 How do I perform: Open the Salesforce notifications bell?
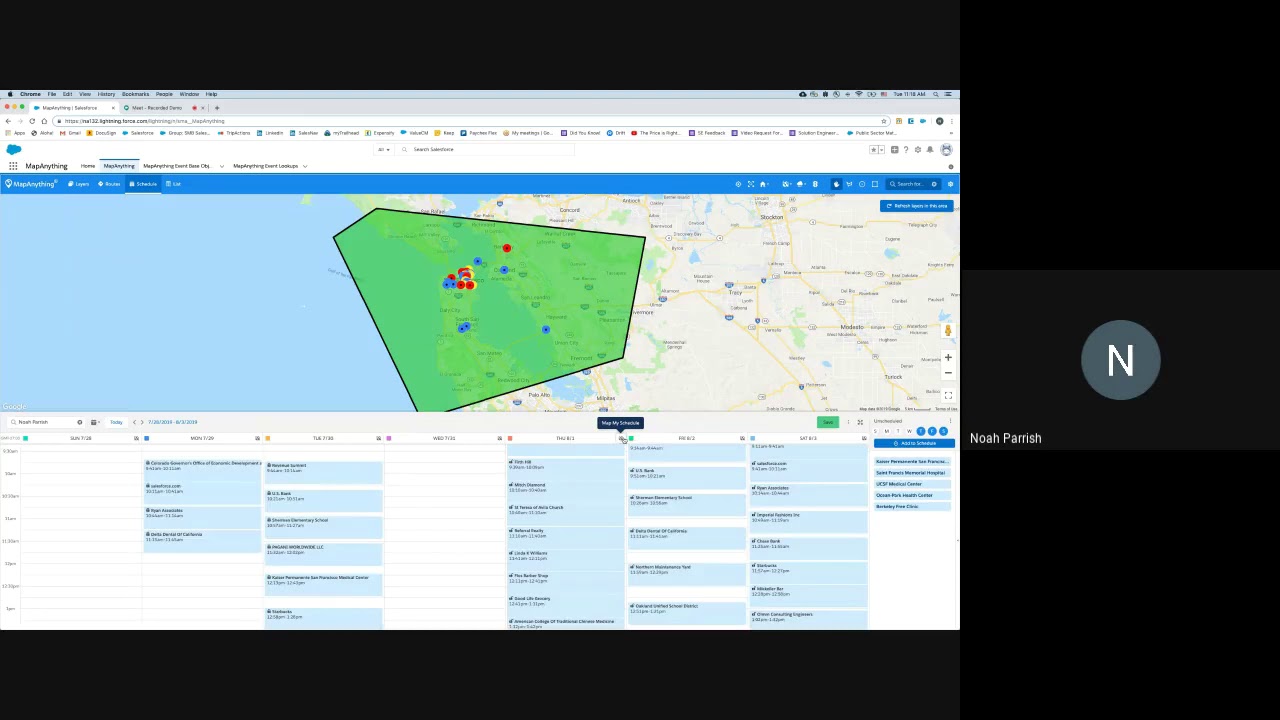pos(930,150)
